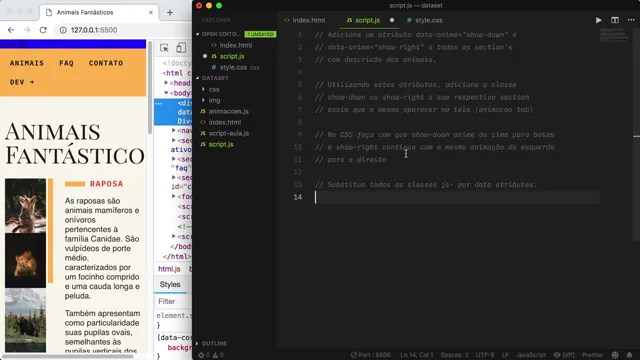Open the ANIMAIS nav link

point(27,63)
